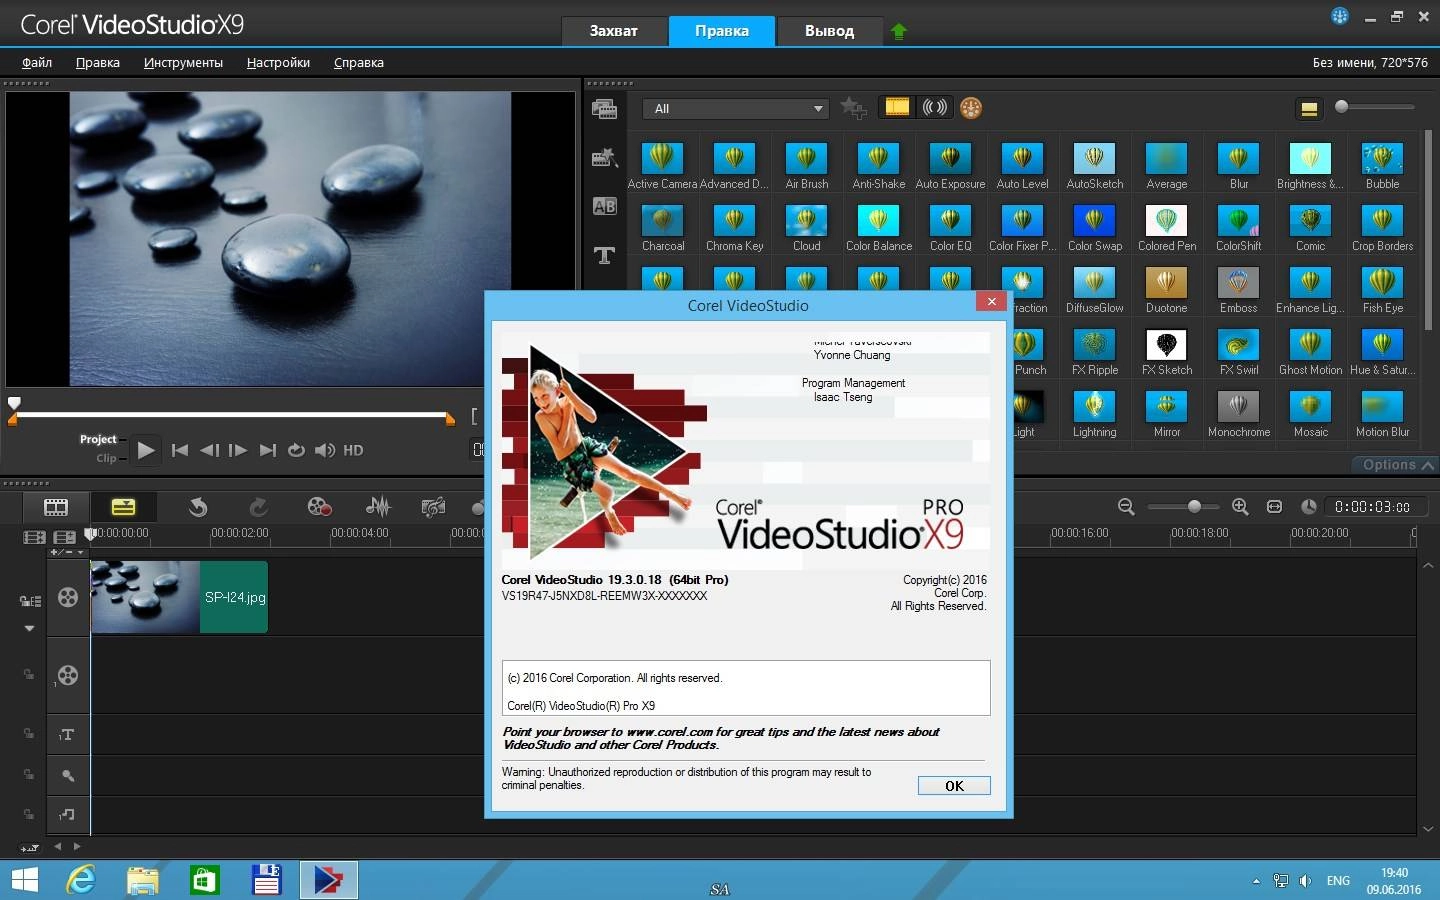The height and width of the screenshot is (900, 1440).
Task: Toggle ripple lock on voice track
Action: (x=29, y=775)
